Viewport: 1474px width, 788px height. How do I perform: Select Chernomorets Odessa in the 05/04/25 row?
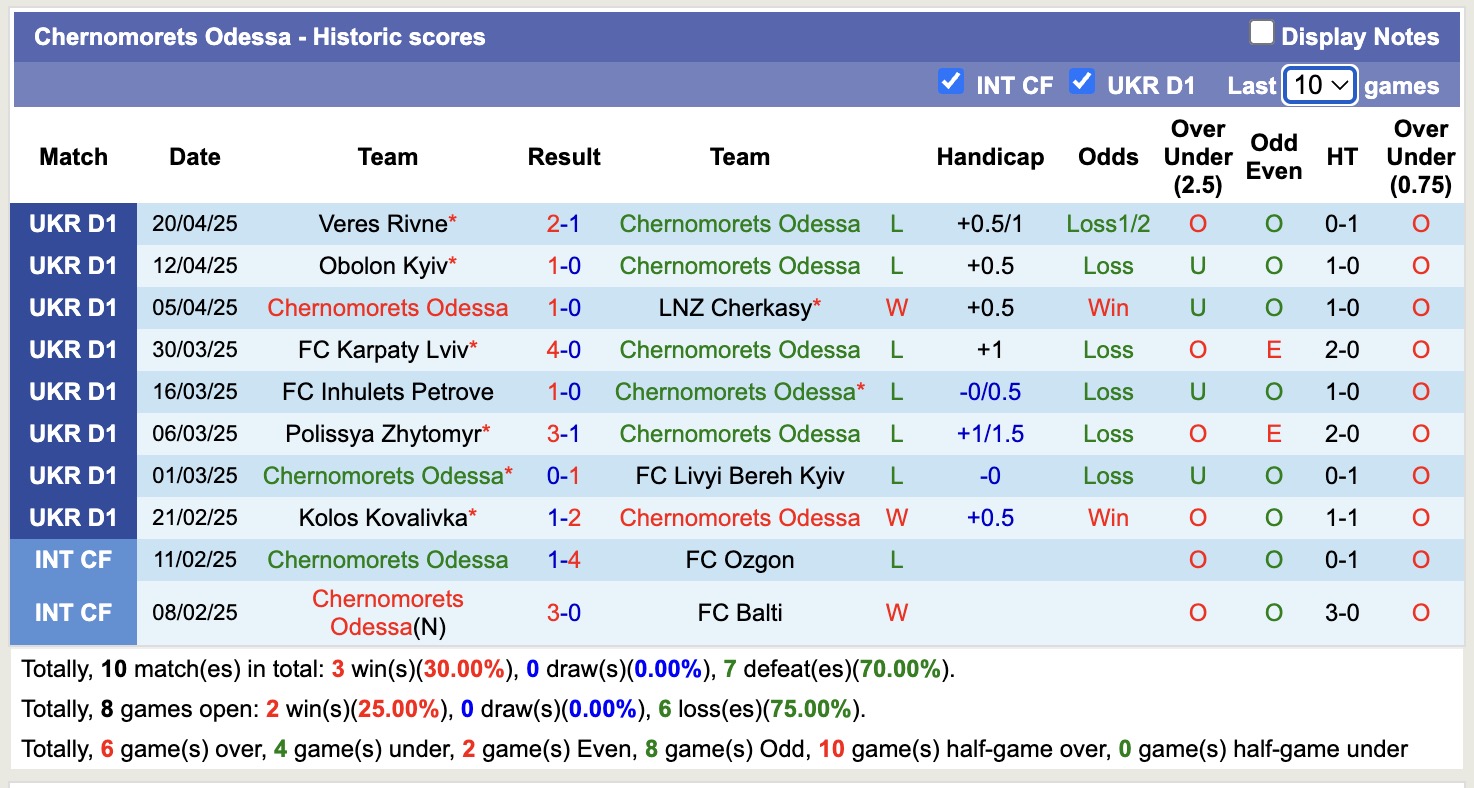tap(388, 307)
